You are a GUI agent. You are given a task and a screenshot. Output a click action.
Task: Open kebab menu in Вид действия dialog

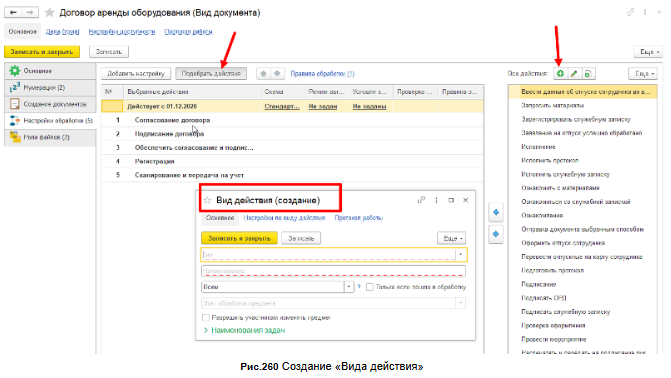coord(436,200)
